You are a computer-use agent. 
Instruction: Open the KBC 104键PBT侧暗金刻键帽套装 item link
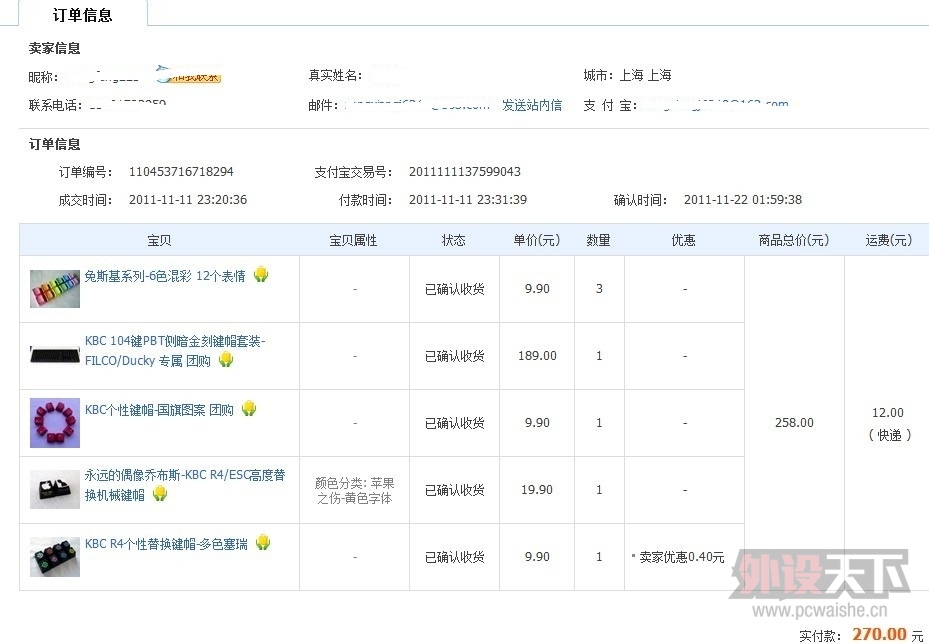[175, 351]
